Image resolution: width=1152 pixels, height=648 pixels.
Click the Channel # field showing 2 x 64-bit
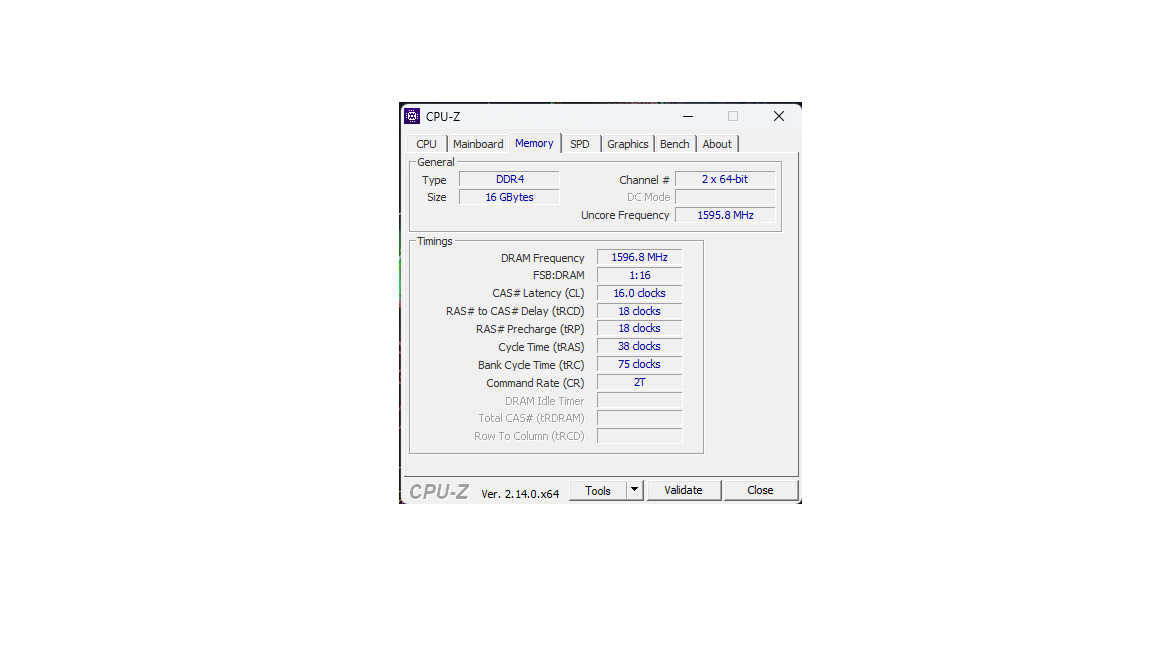point(725,179)
